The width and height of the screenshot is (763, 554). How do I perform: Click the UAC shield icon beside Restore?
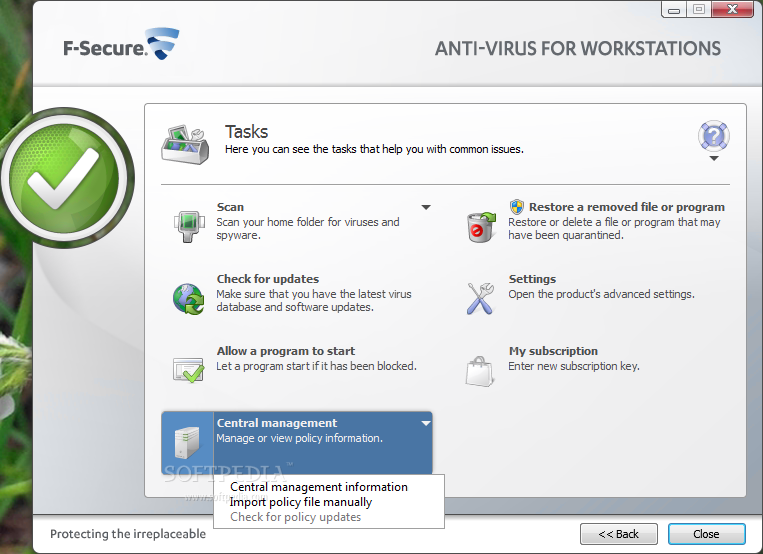click(517, 207)
